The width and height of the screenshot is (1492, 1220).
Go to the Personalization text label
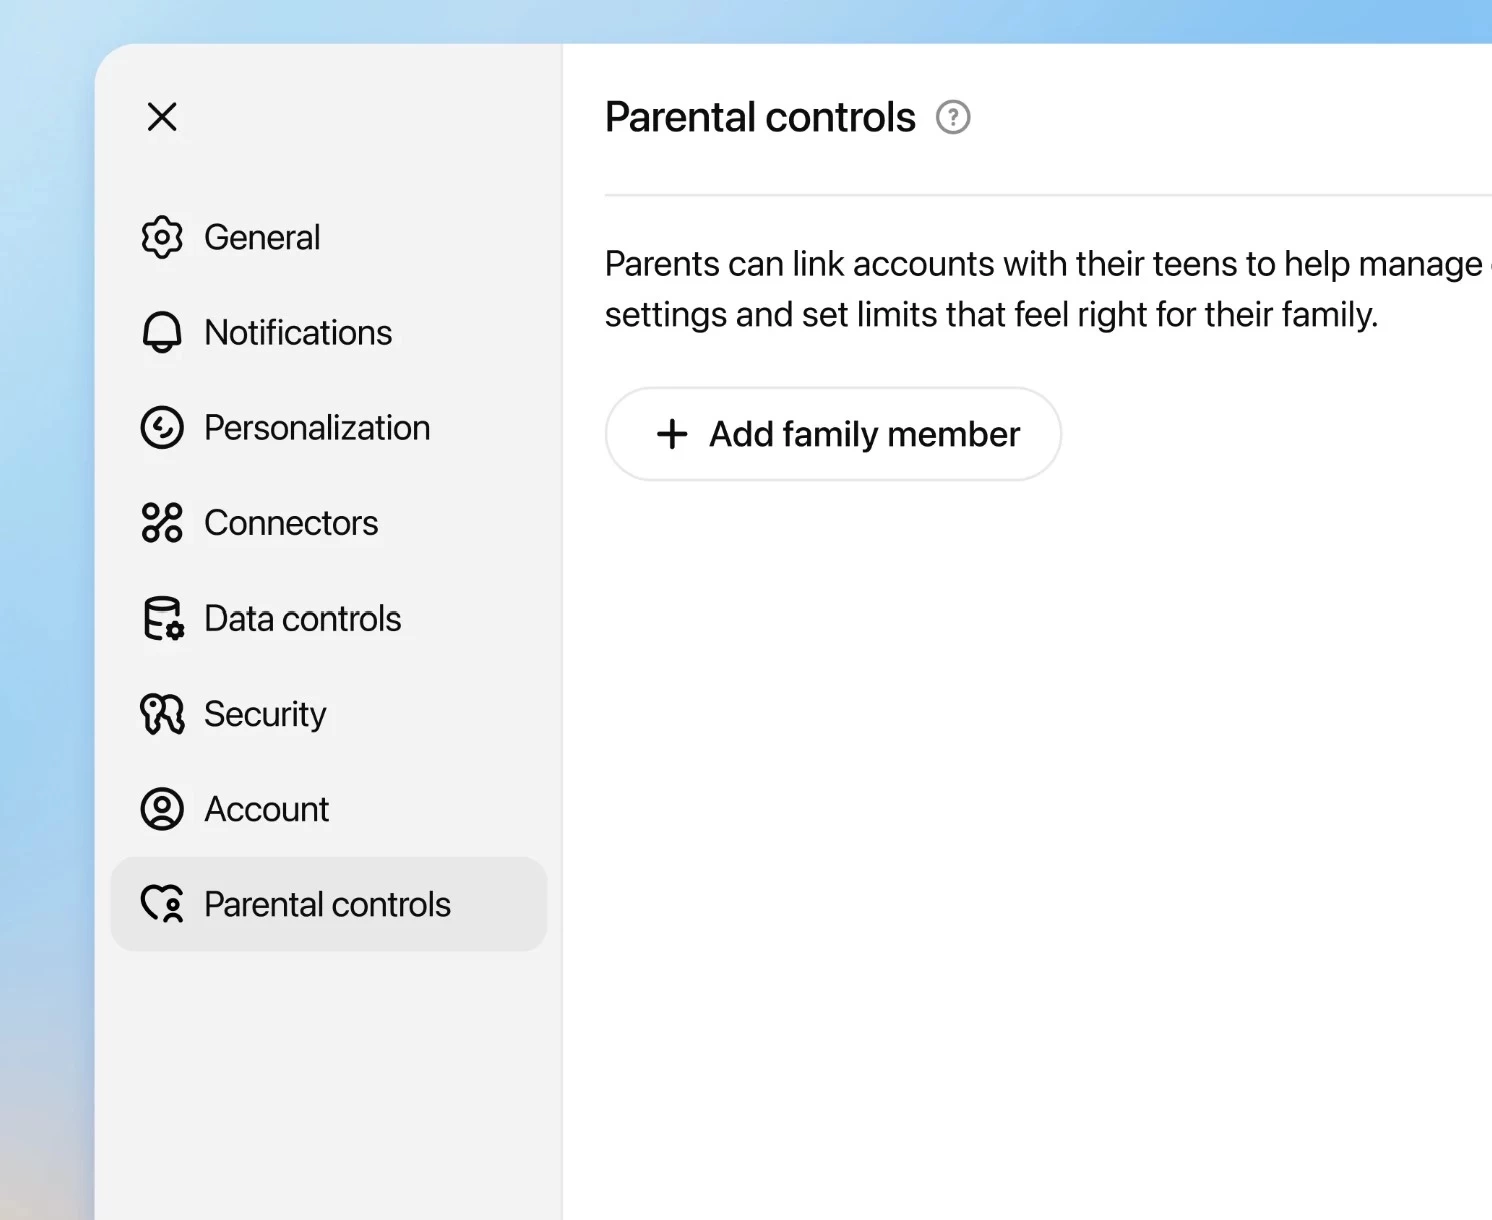tap(317, 428)
